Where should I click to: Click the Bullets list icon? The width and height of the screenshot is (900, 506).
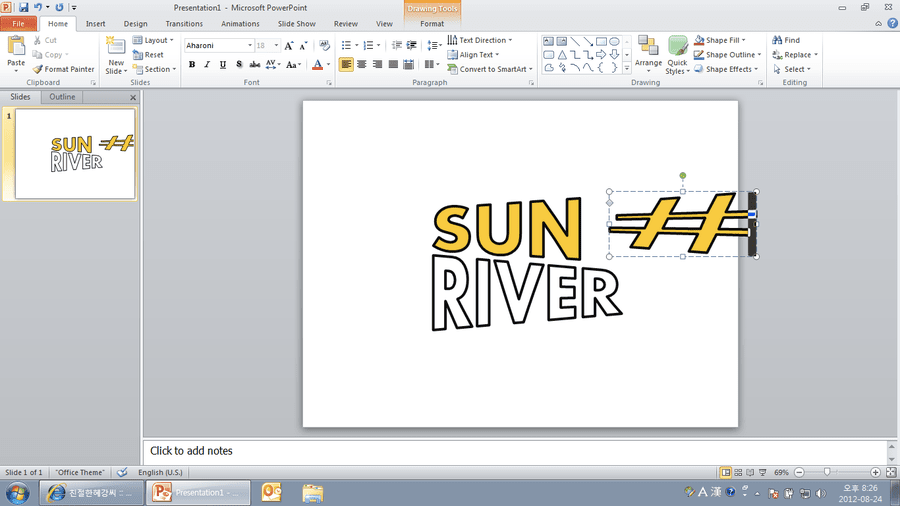coord(346,45)
